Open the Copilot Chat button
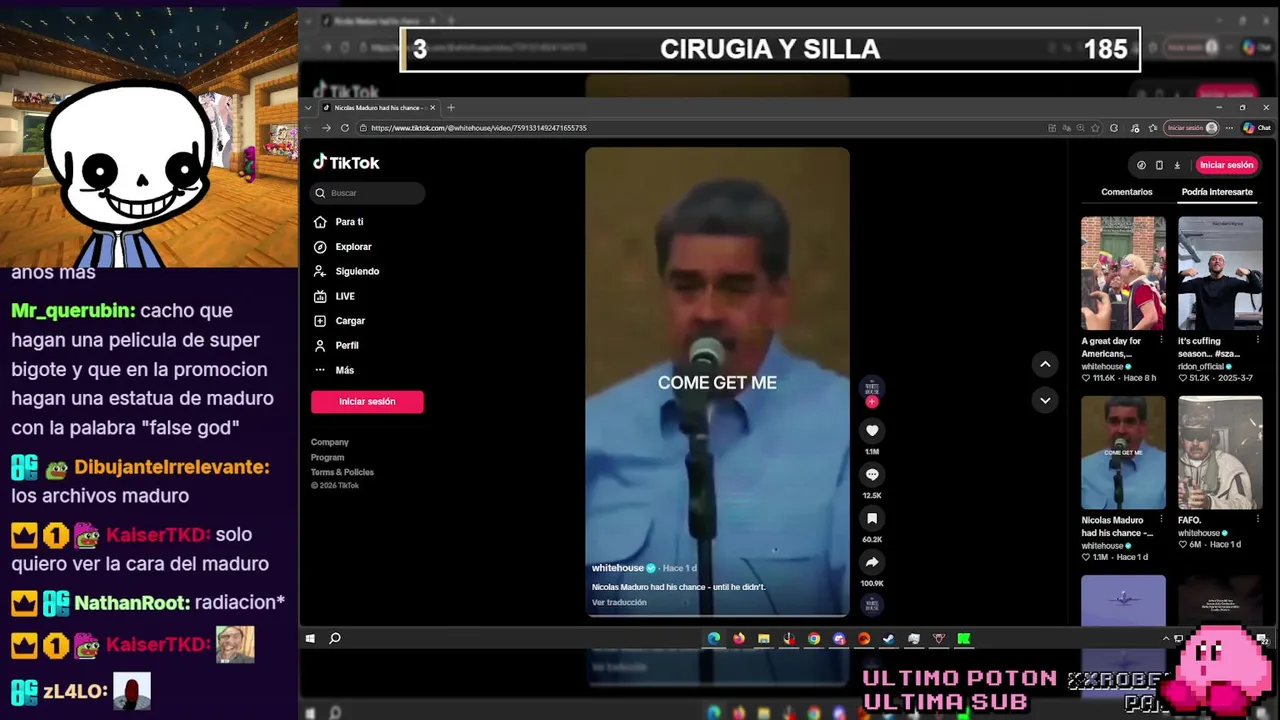This screenshot has width=1280, height=720. (1257, 128)
